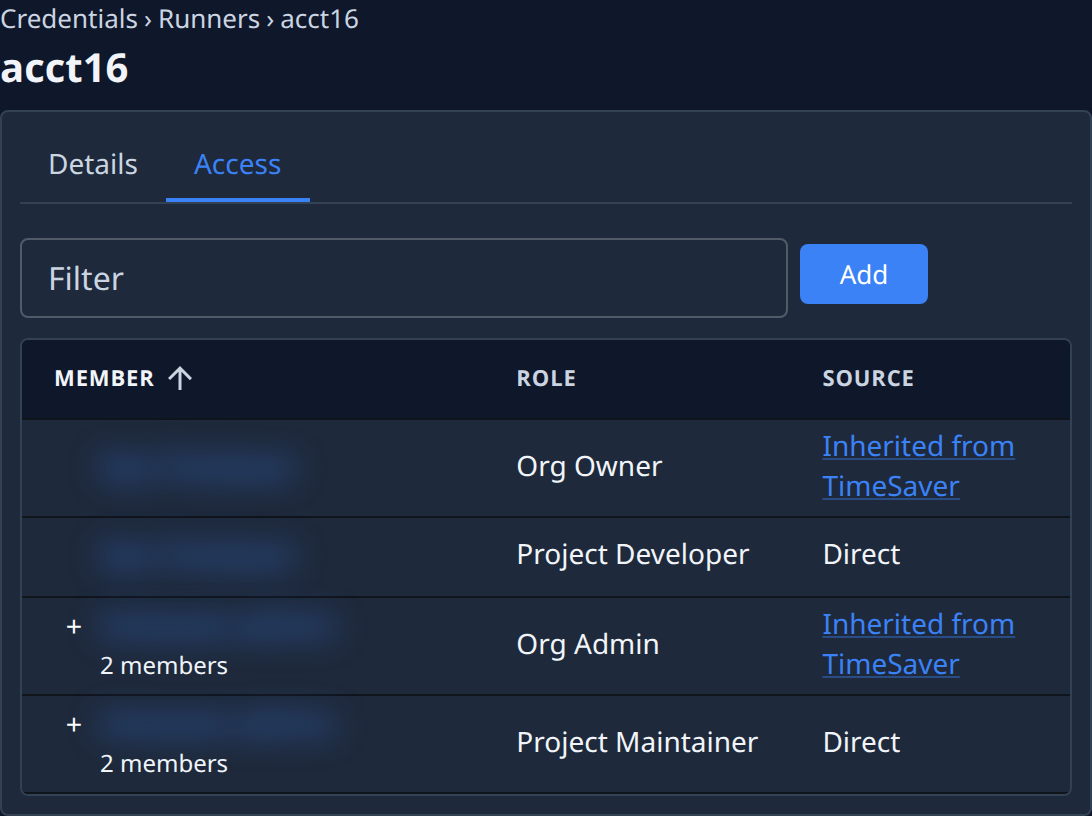Click Direct source in Project Maintainer row
The height and width of the screenshot is (816, 1092).
[x=861, y=742]
